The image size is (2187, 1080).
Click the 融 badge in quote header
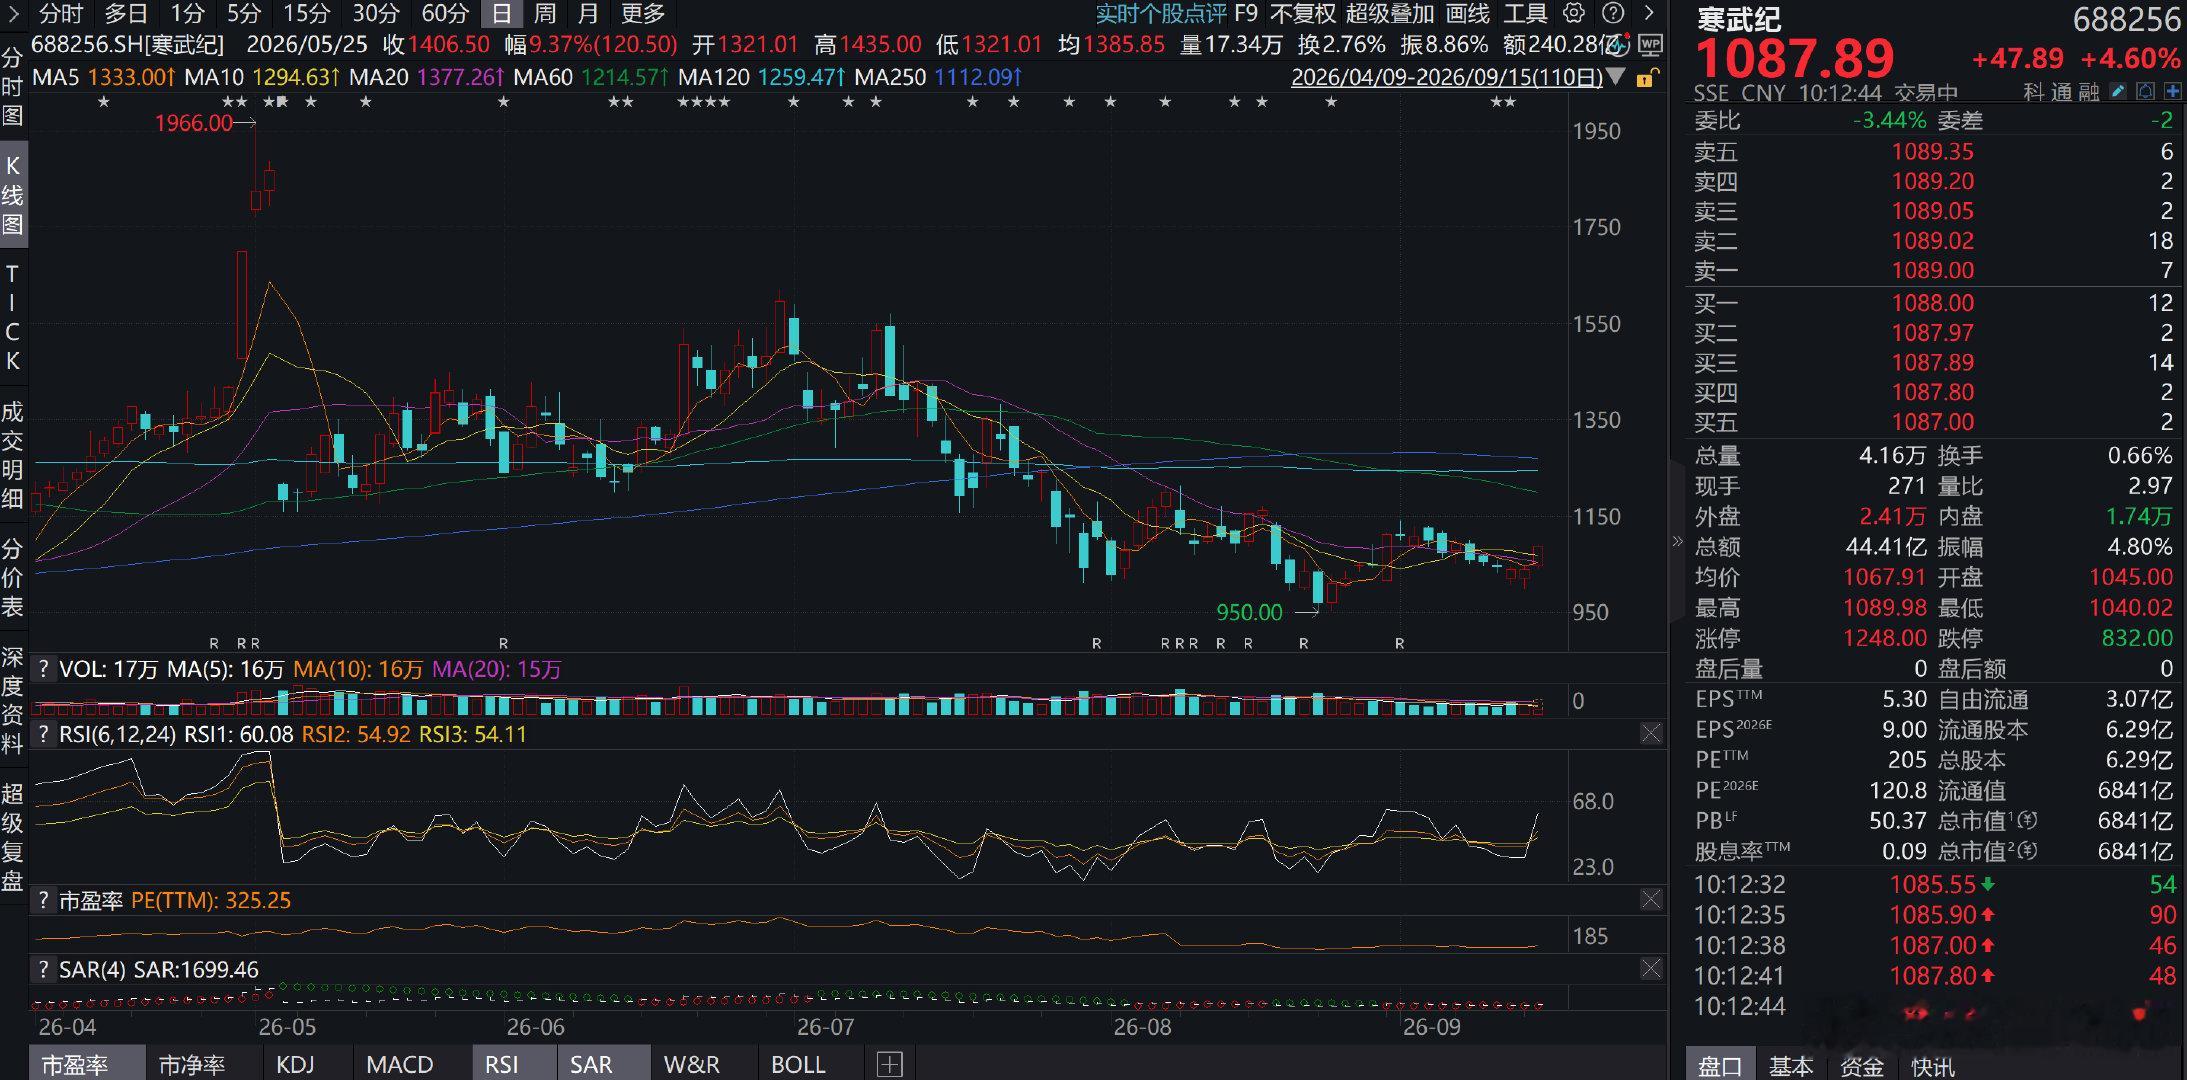(2088, 93)
